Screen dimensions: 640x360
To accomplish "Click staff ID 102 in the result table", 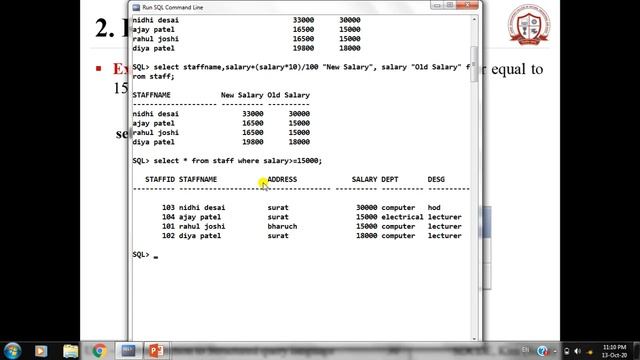I will [168, 236].
